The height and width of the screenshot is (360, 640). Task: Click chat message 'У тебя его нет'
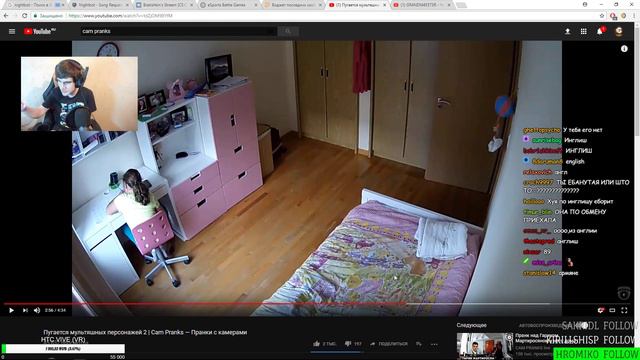[582, 130]
